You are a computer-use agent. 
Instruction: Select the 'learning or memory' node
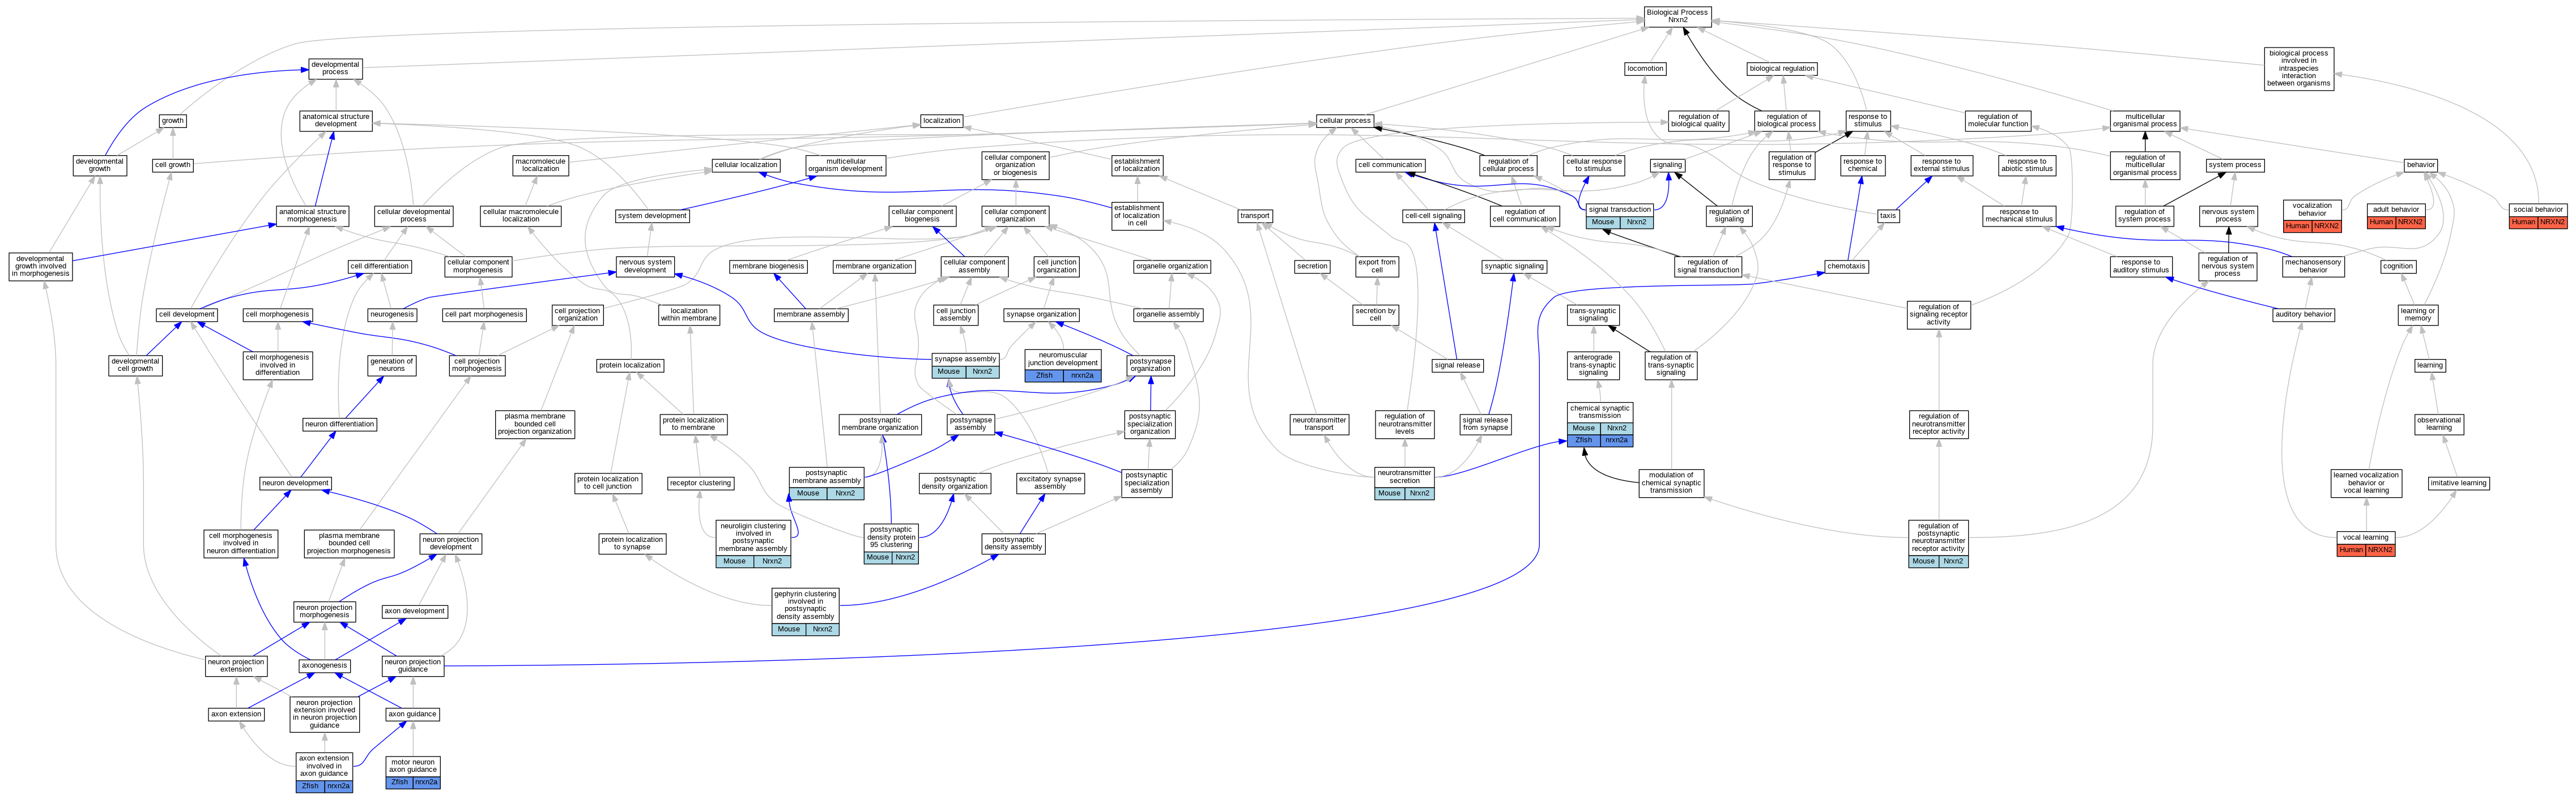(x=2418, y=315)
